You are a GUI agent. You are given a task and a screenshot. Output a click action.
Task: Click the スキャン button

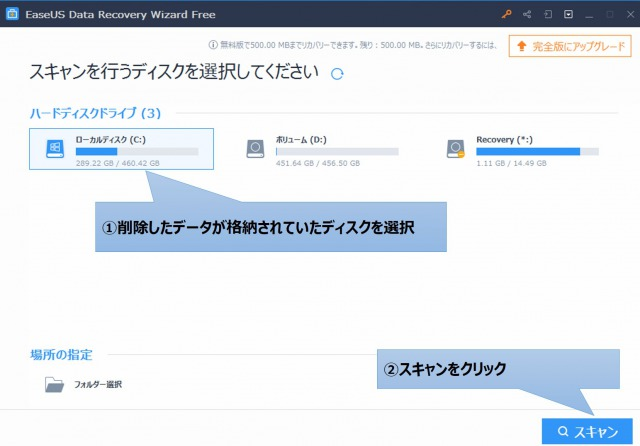(x=587, y=431)
